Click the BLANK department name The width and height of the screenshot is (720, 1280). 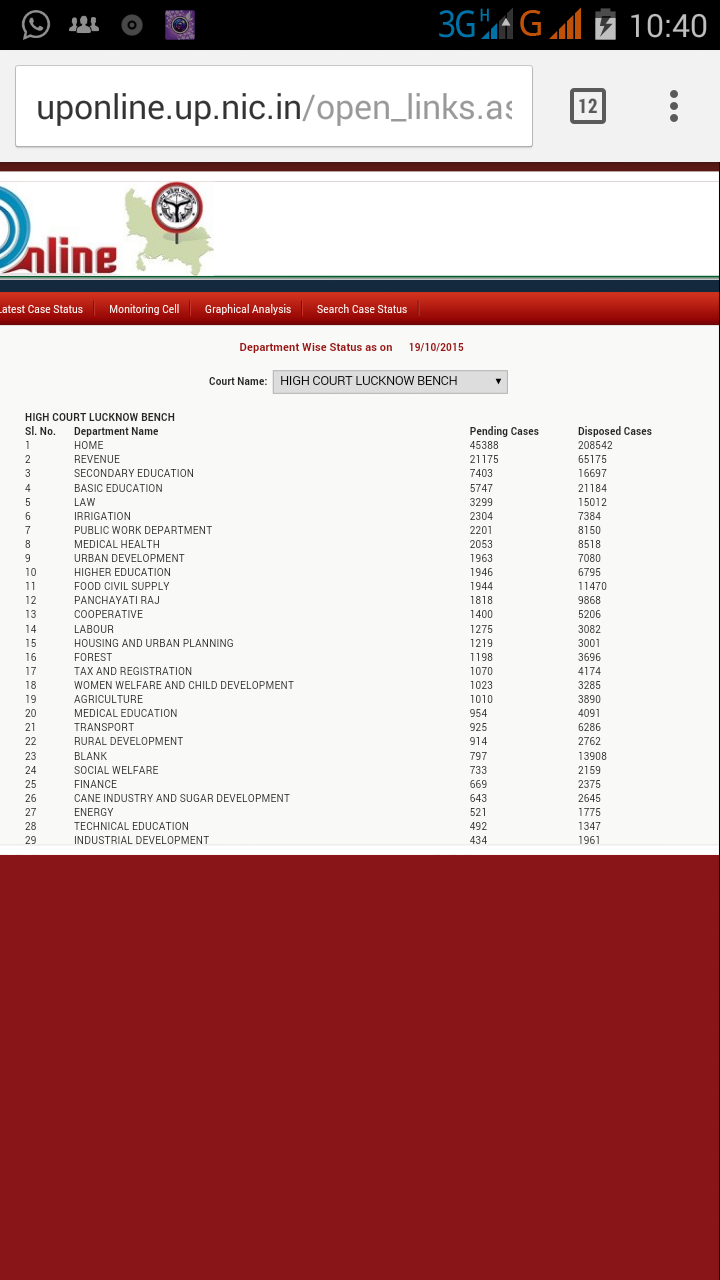coord(90,757)
